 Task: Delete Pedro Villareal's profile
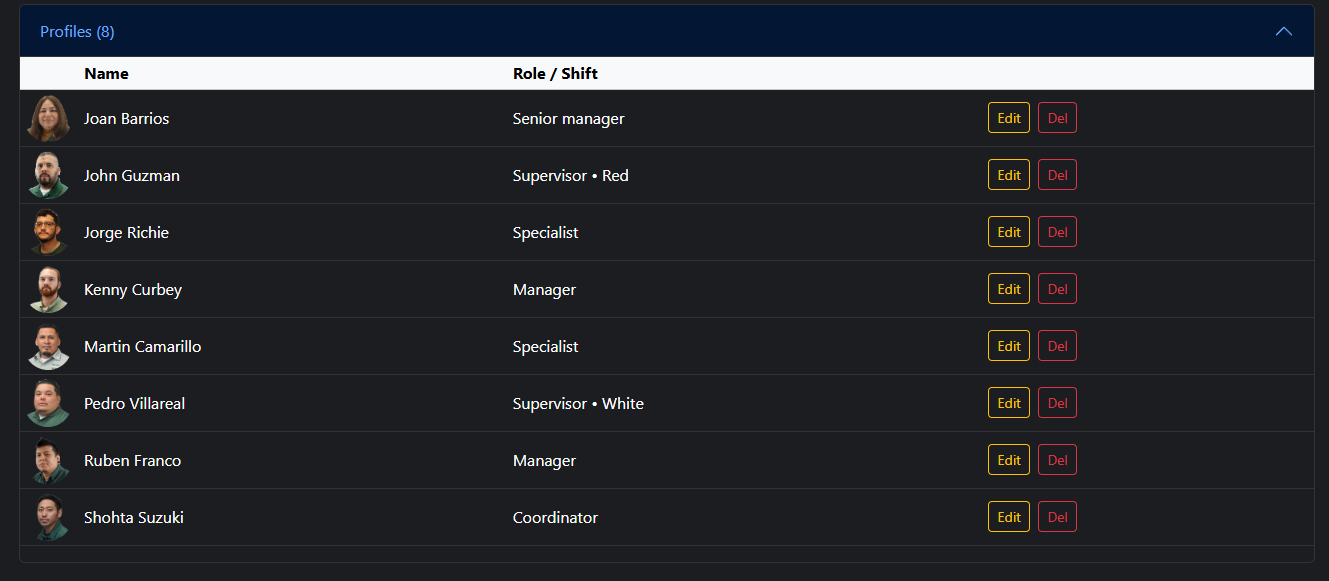(1057, 403)
